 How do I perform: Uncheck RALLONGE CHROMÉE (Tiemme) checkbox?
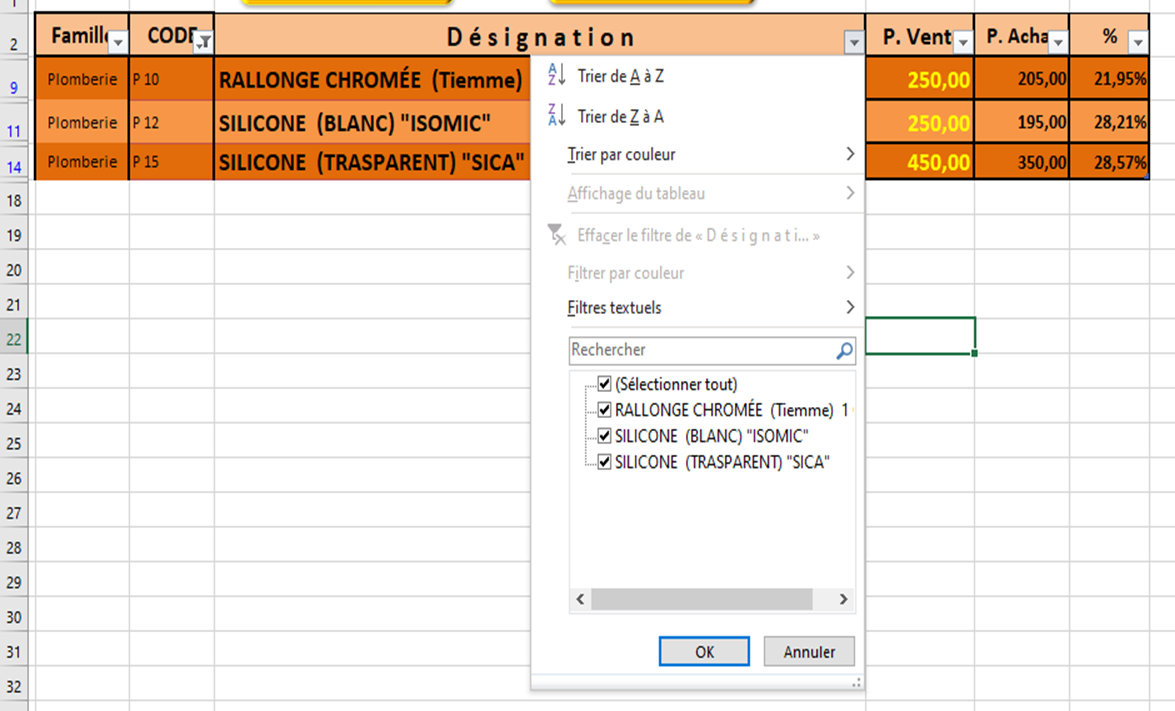pyautogui.click(x=604, y=410)
